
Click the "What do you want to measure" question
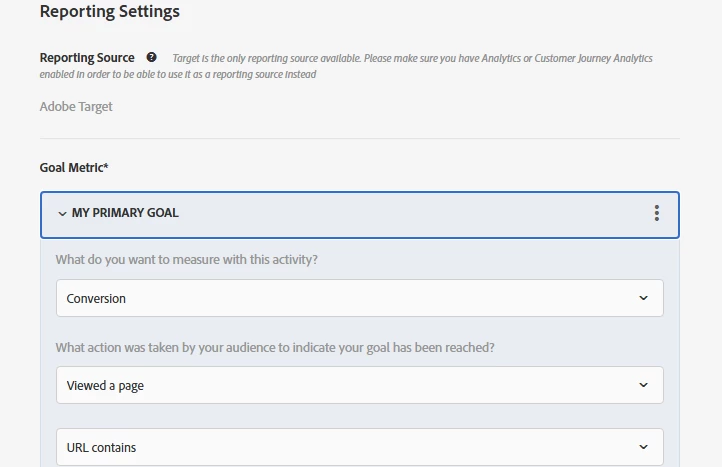click(187, 260)
